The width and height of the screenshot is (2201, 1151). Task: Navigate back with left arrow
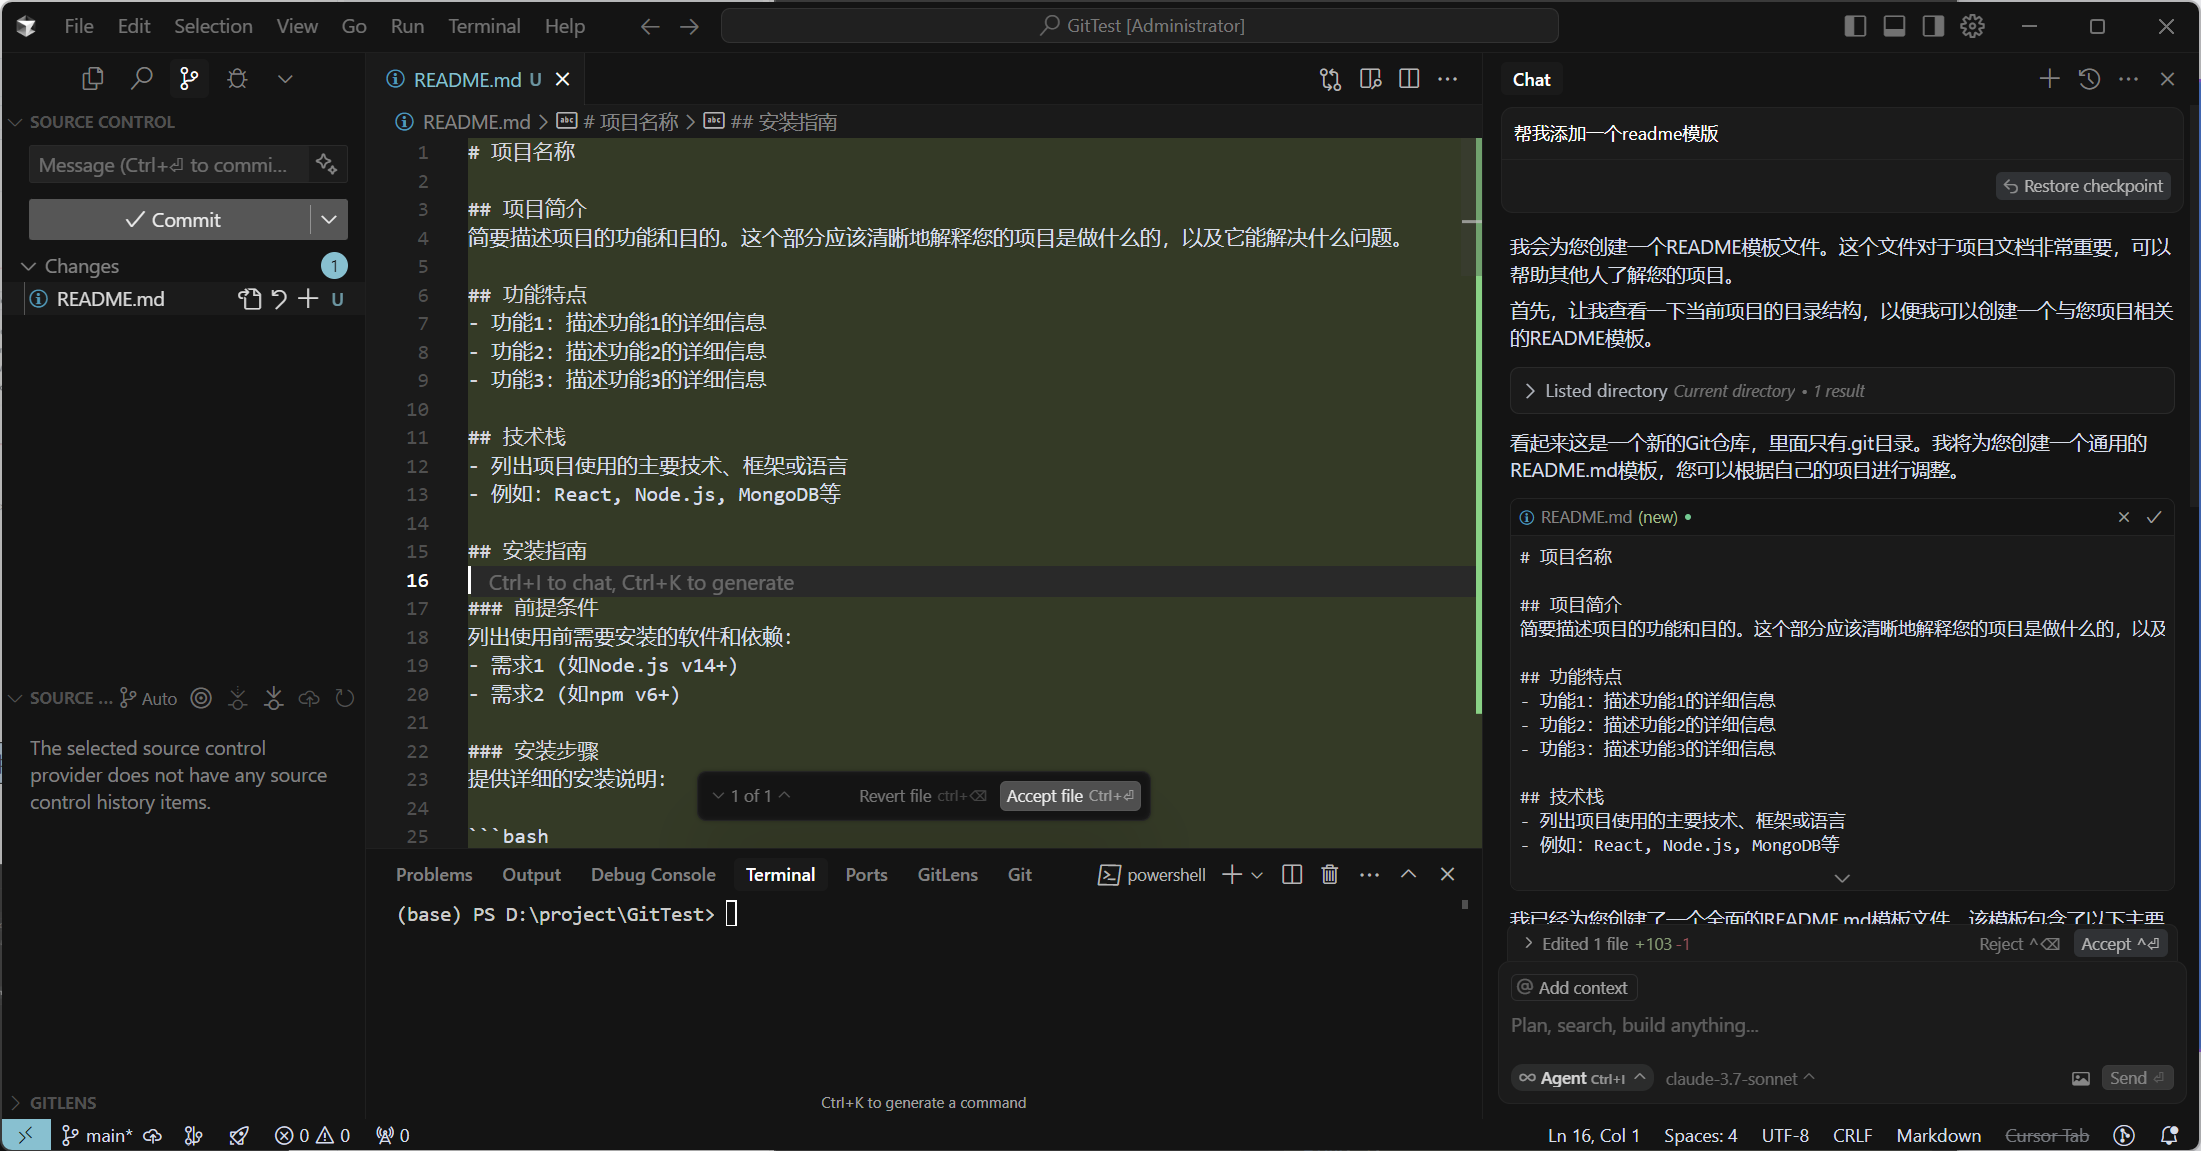[x=650, y=26]
